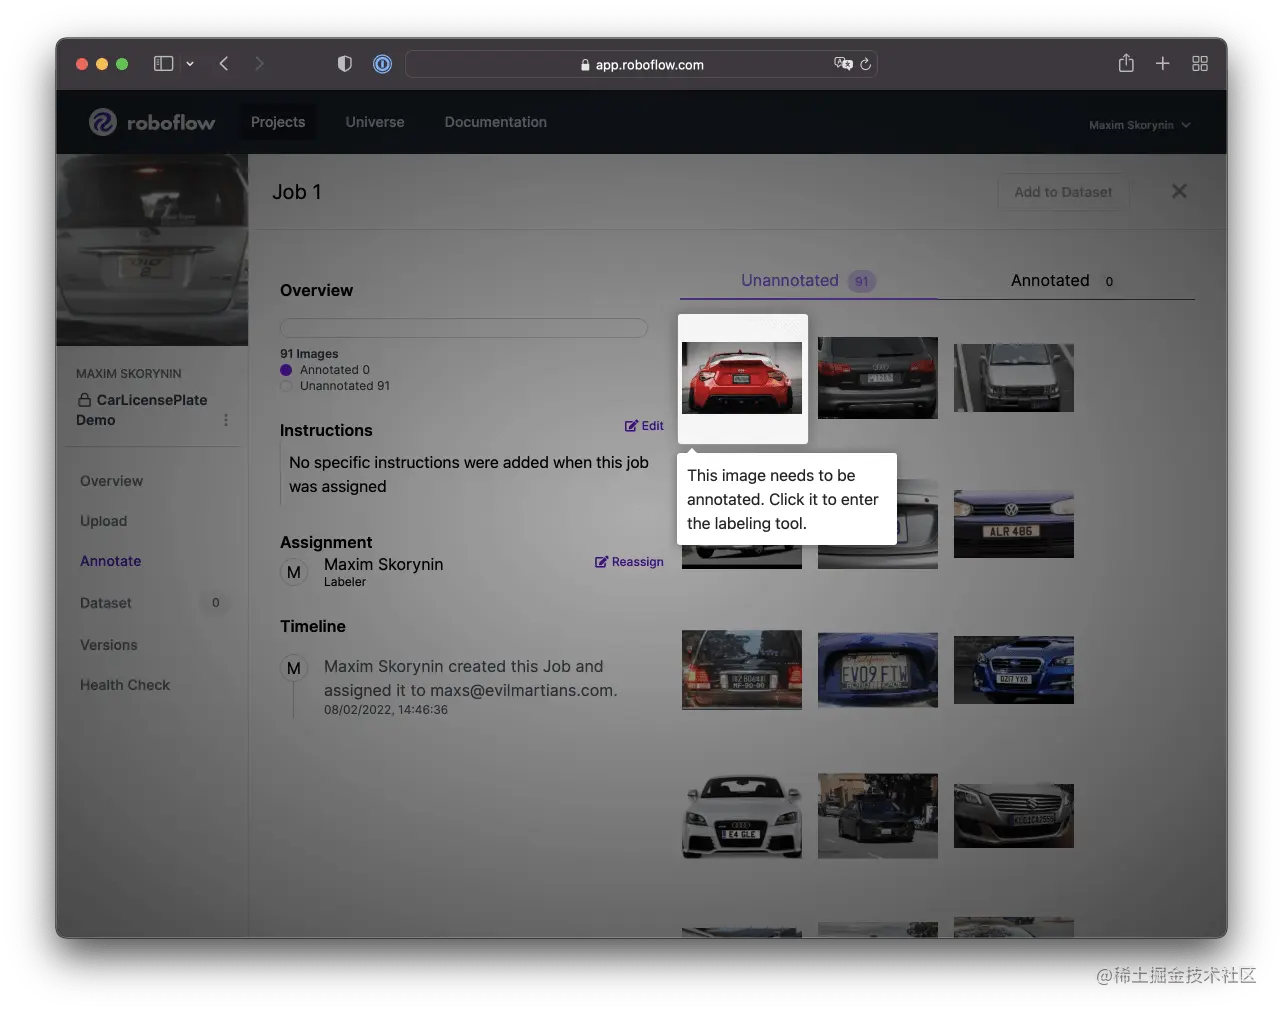Screen dimensions: 1283x1012
Task: Toggle the Safari sidebar
Action: tap(162, 63)
